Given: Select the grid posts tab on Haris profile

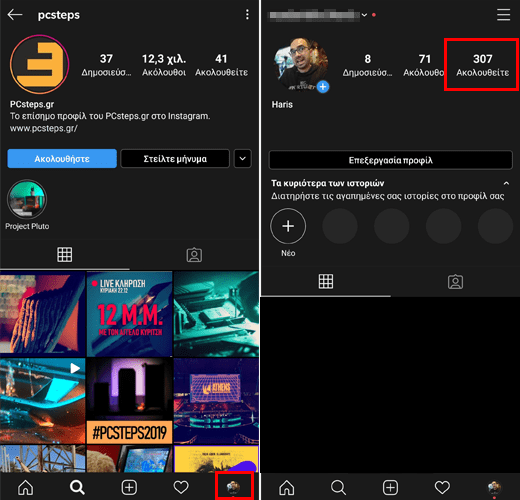Looking at the screenshot, I should click(326, 282).
